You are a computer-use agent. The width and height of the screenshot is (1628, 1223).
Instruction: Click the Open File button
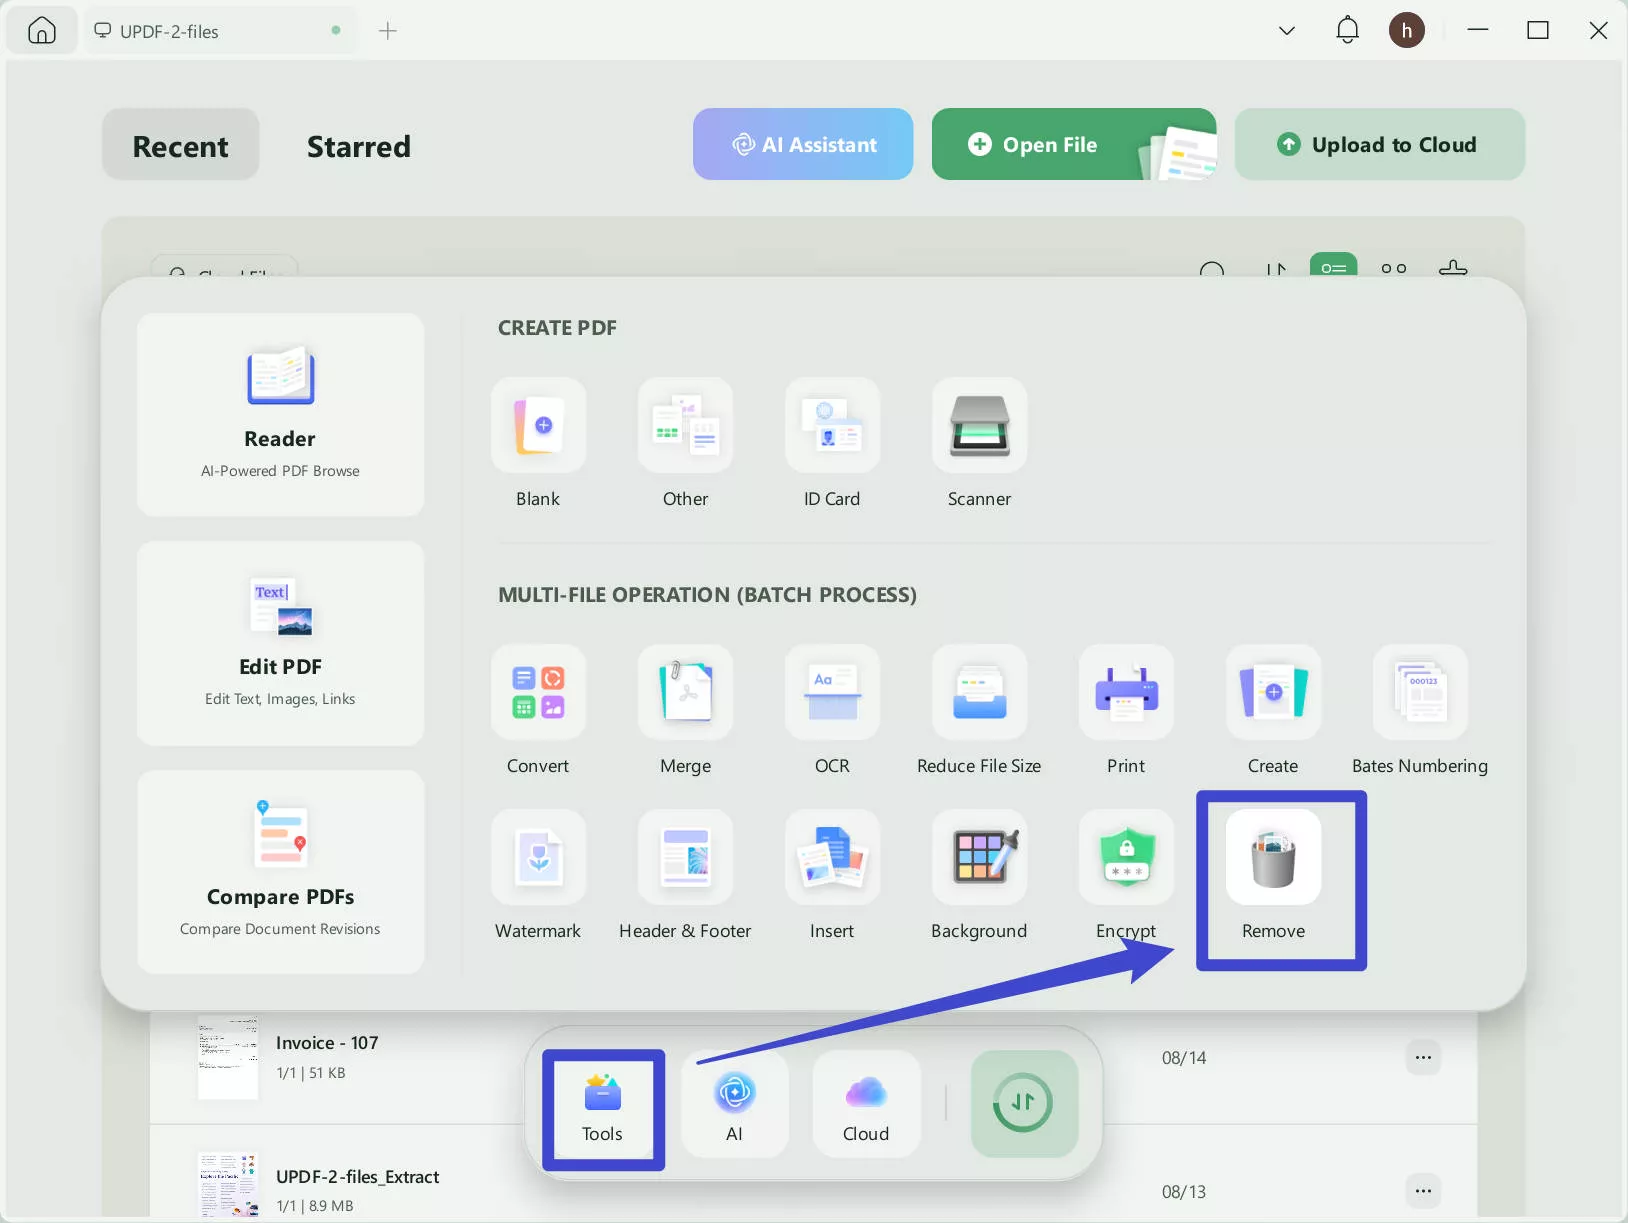(1074, 144)
